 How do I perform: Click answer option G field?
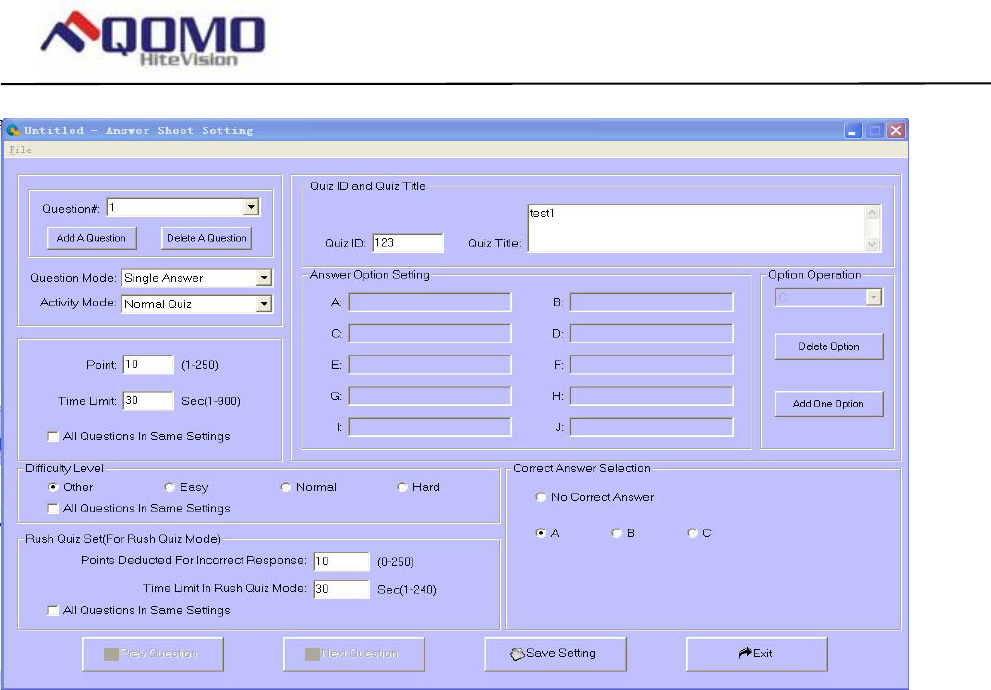(x=430, y=396)
